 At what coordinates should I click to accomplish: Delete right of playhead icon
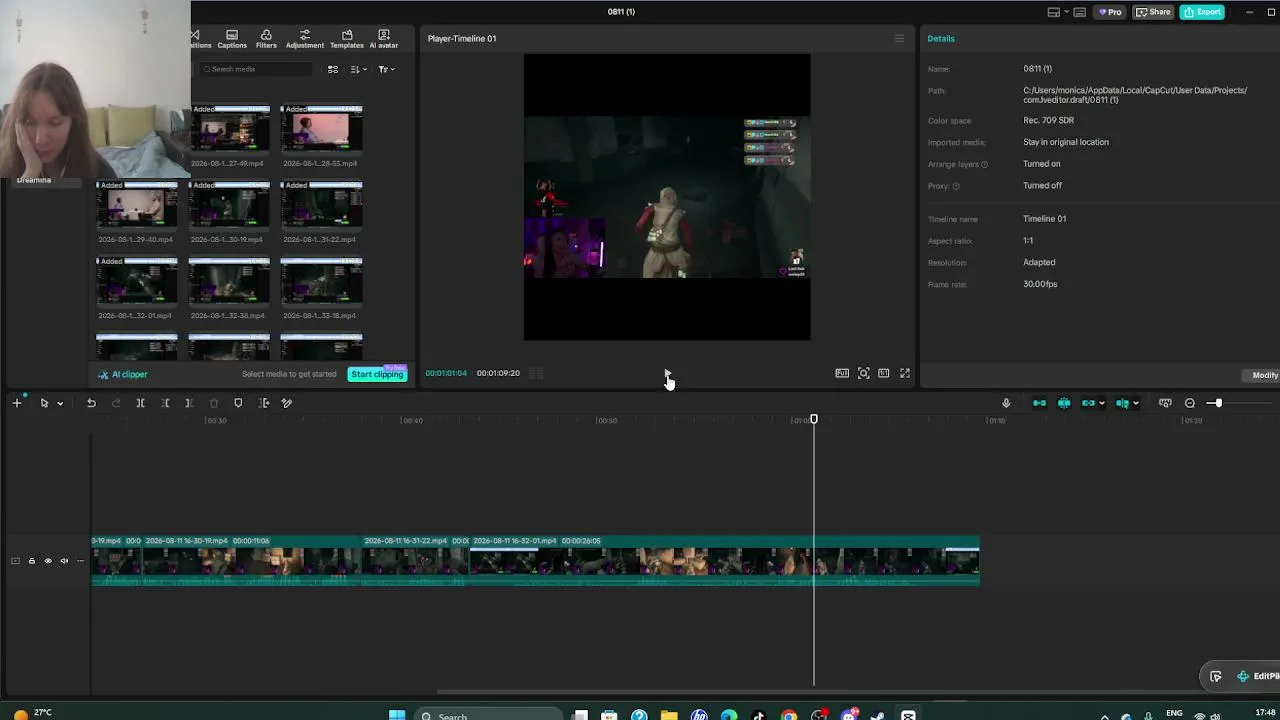click(189, 403)
